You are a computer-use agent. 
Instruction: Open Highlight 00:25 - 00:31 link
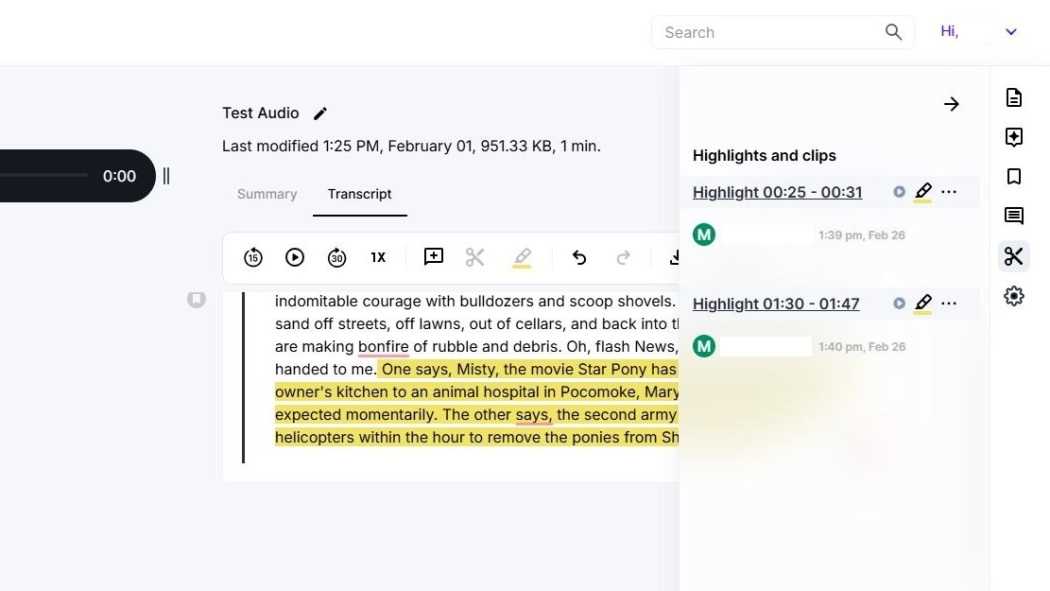777,193
